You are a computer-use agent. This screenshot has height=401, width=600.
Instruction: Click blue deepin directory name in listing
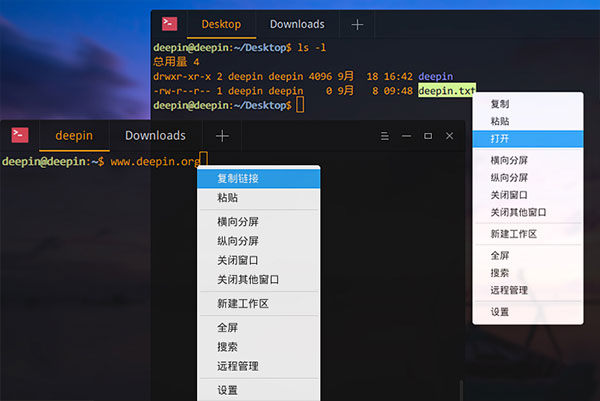pyautogui.click(x=435, y=76)
